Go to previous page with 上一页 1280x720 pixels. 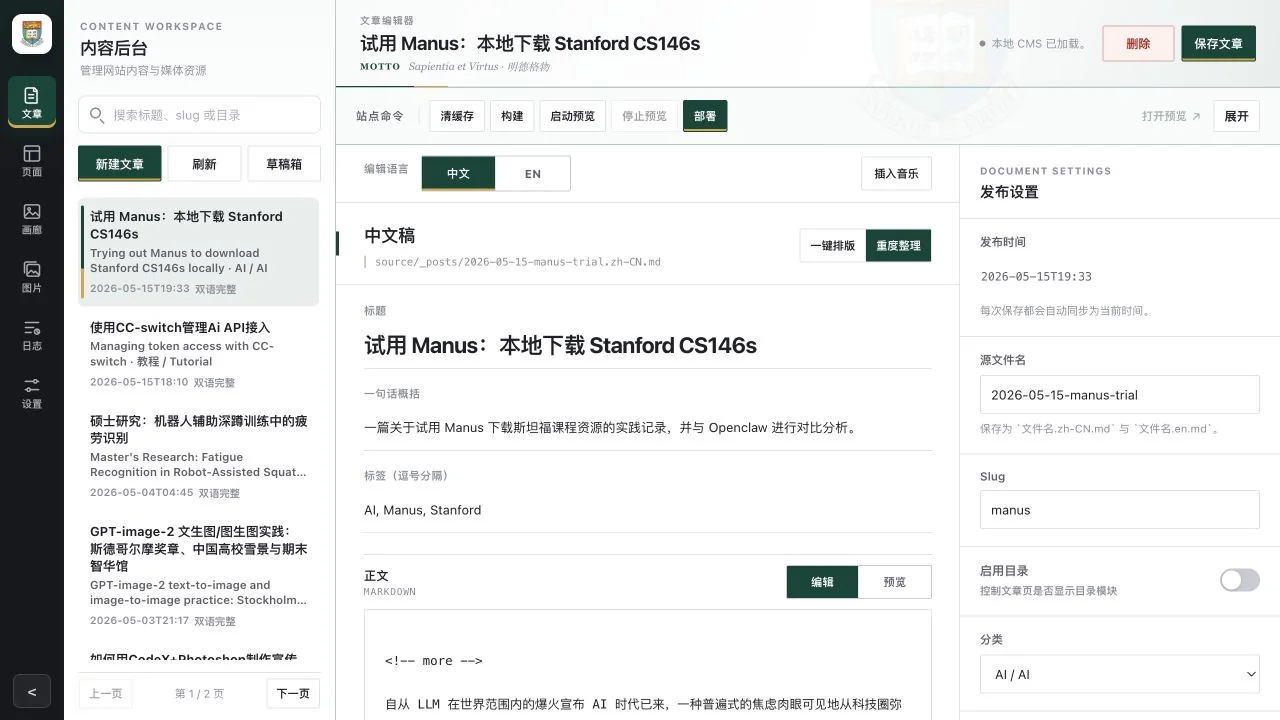click(106, 693)
